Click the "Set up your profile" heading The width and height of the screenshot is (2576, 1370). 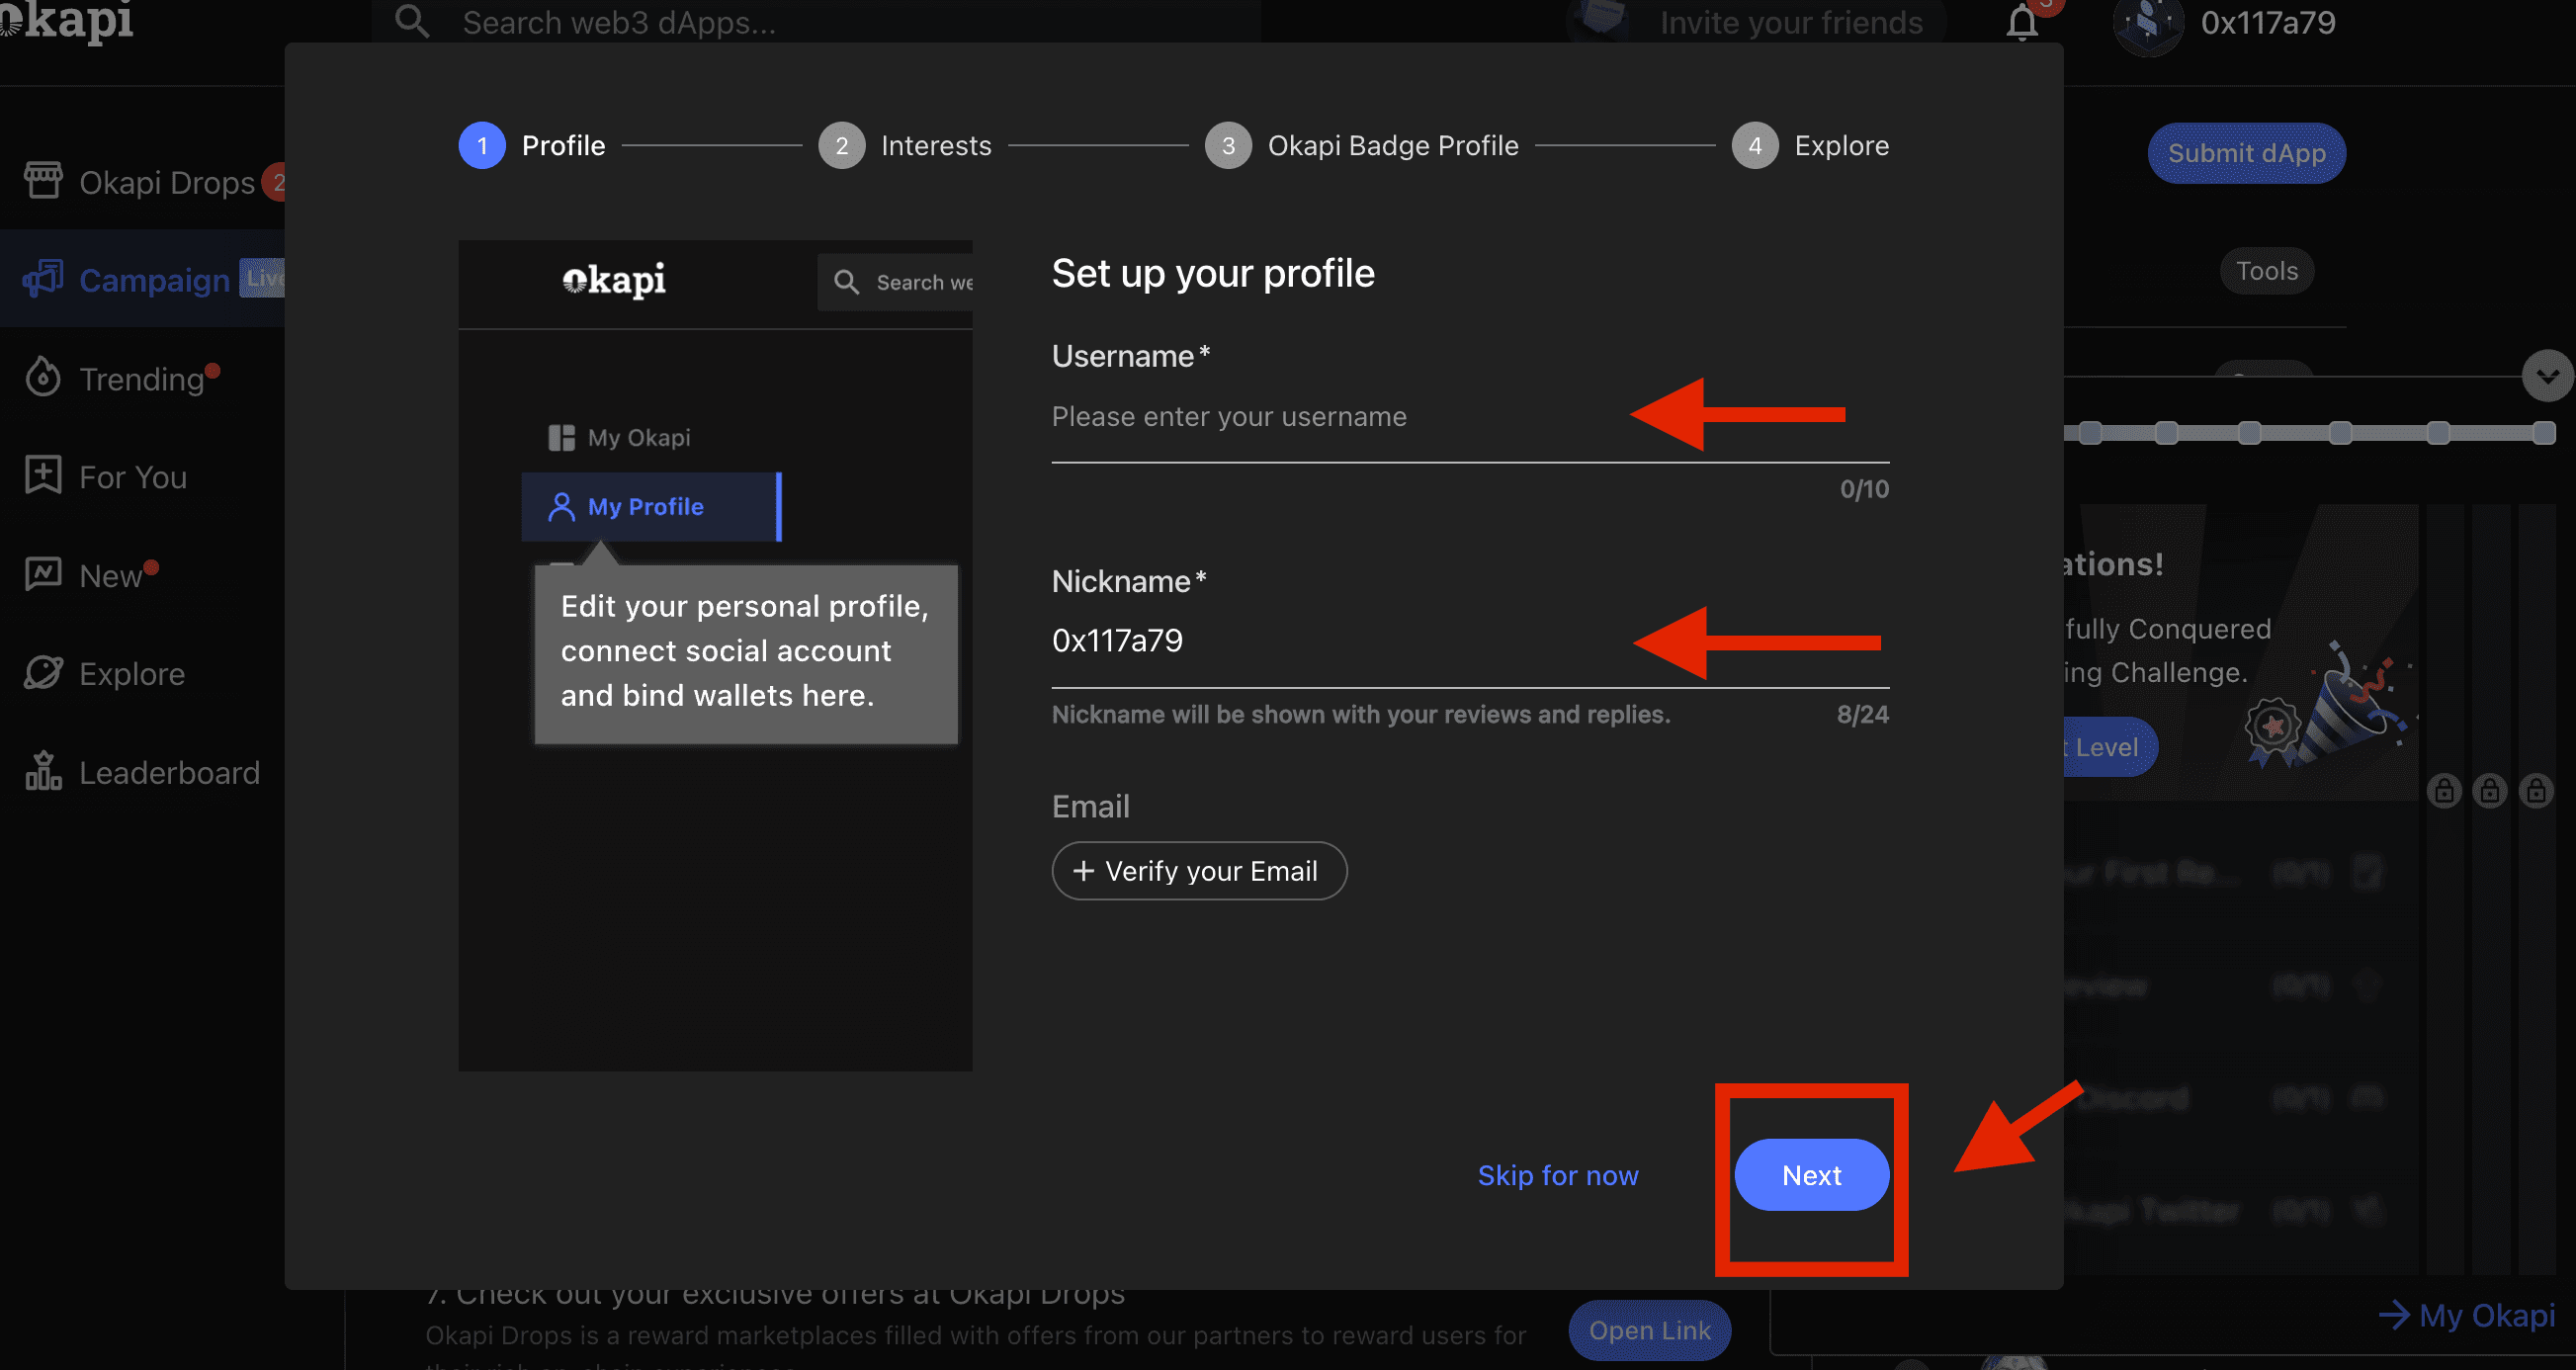pyautogui.click(x=1213, y=273)
